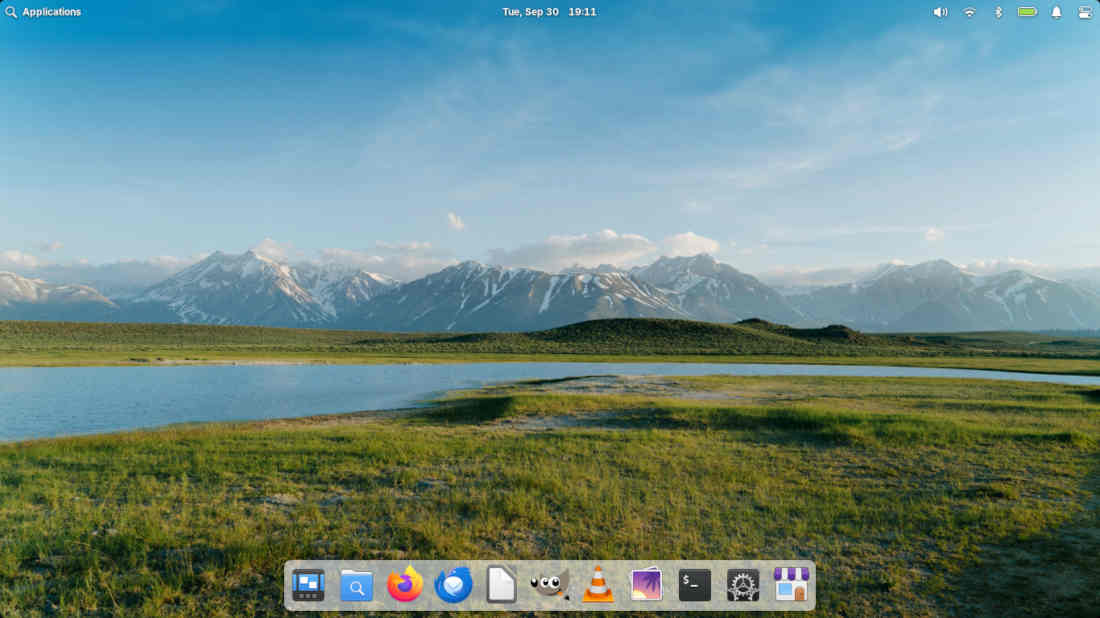Open the Files manager in dock
The image size is (1100, 618).
click(356, 585)
